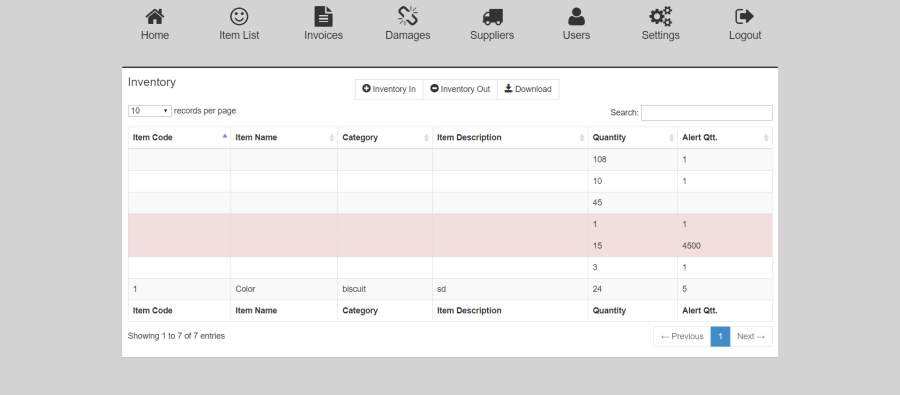The width and height of the screenshot is (900, 395).
Task: Click the Inventory In button
Action: point(389,90)
